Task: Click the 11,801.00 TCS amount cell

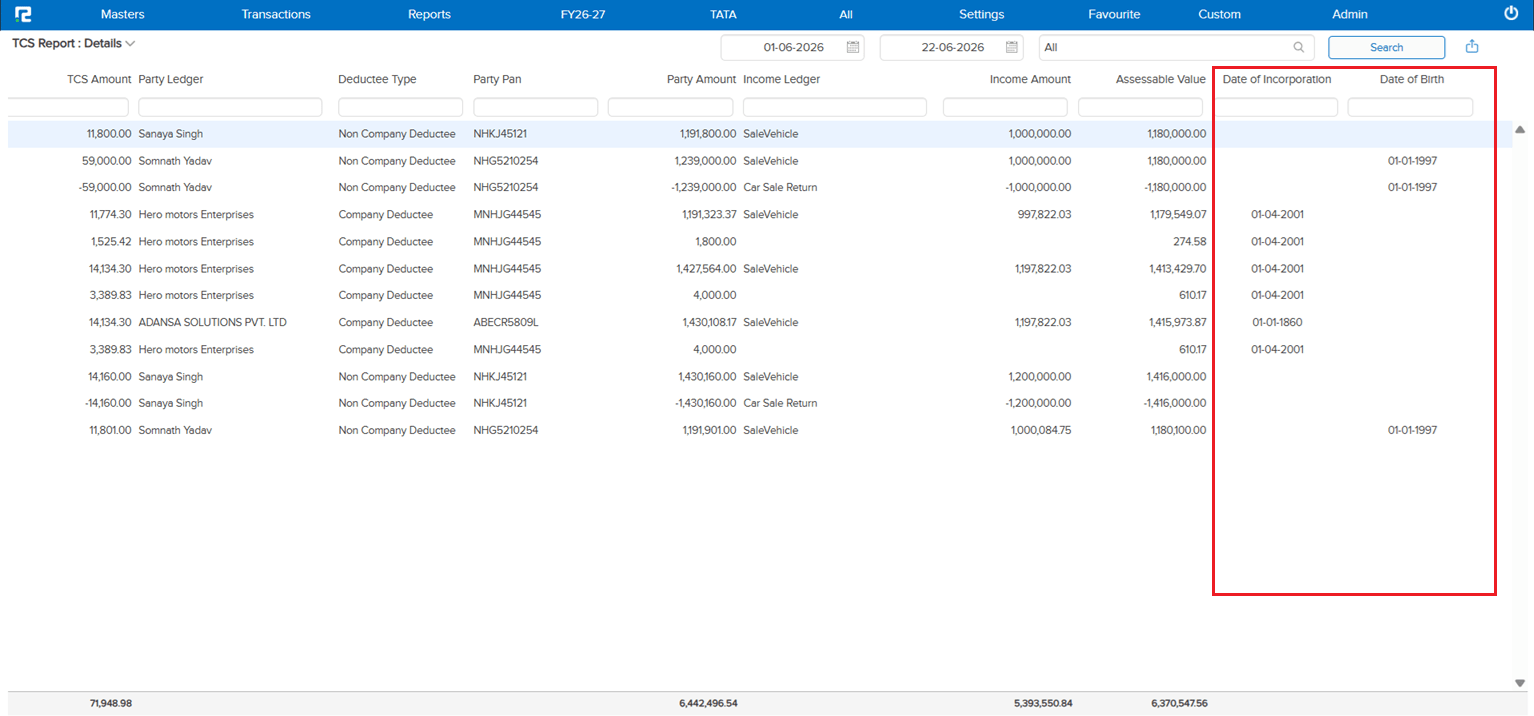Action: coord(110,430)
